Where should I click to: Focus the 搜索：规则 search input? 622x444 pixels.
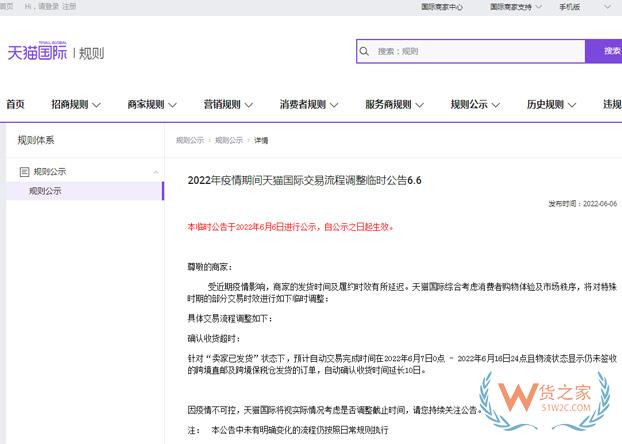click(x=470, y=51)
